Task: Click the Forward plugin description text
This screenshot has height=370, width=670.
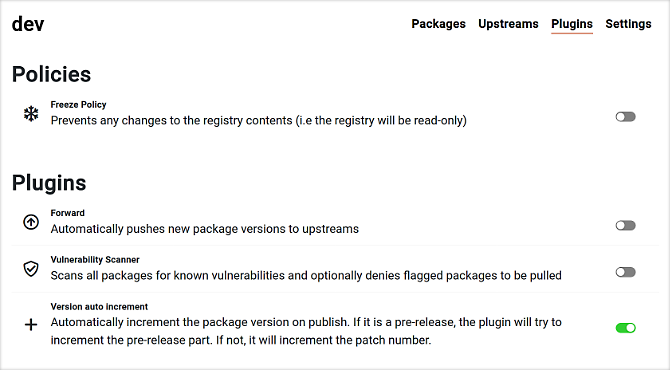Action: pos(205,229)
